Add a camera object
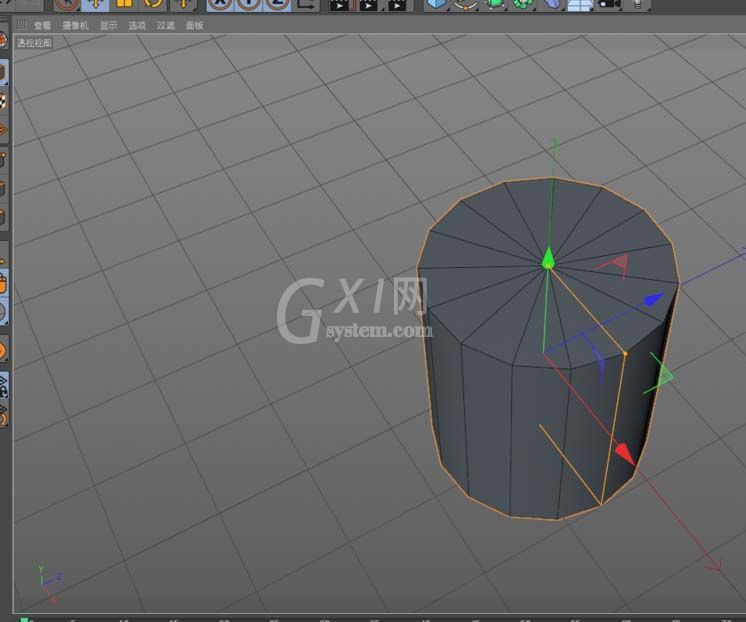 609,4
